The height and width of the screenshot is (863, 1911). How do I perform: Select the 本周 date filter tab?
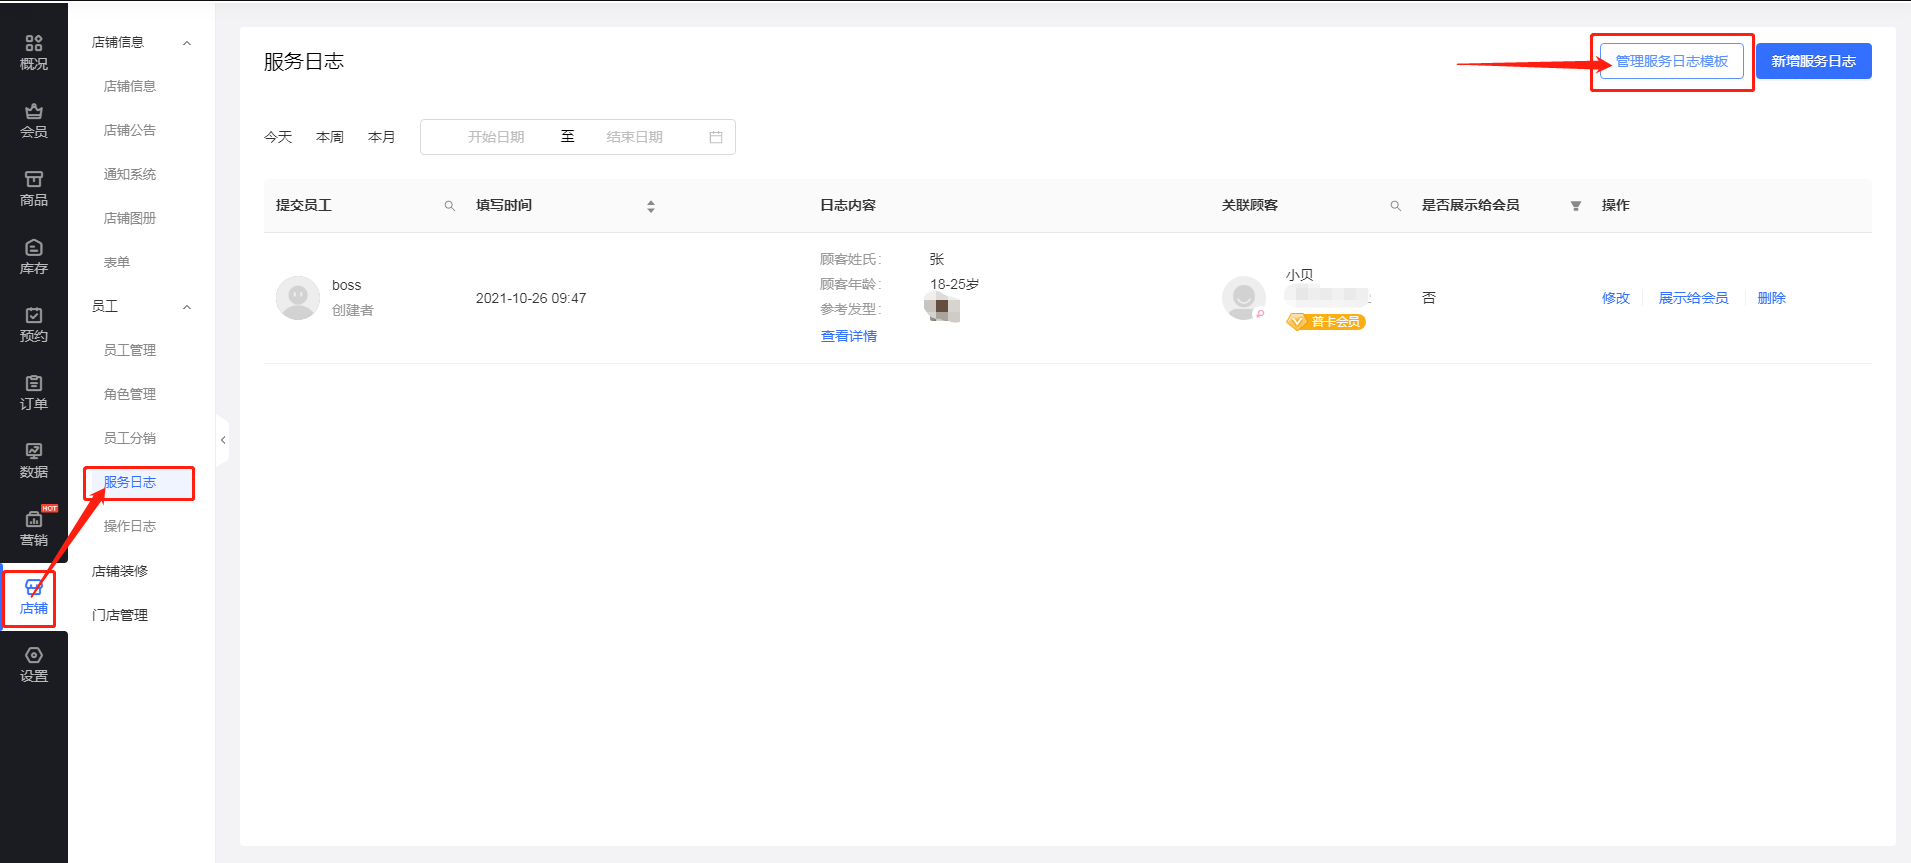[x=330, y=137]
